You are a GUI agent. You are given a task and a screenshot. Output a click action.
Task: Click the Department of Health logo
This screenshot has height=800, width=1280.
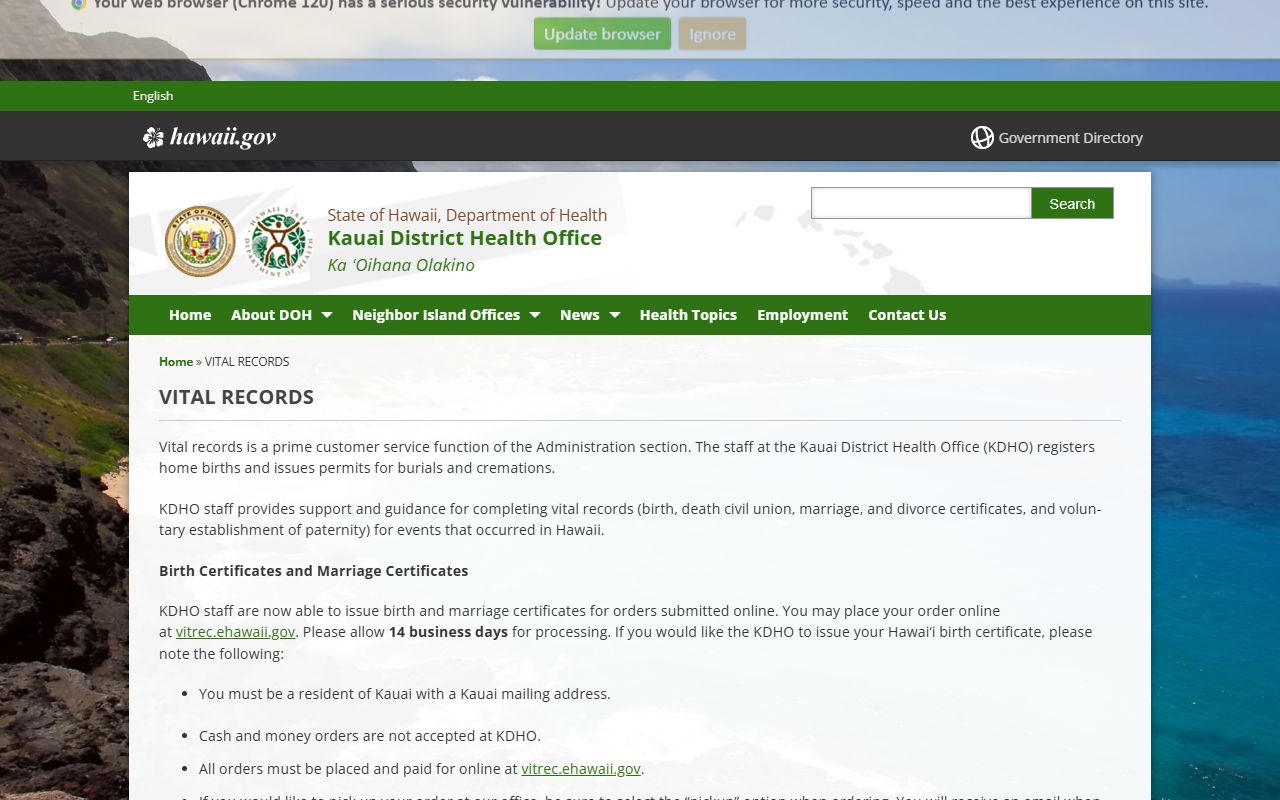tap(278, 242)
